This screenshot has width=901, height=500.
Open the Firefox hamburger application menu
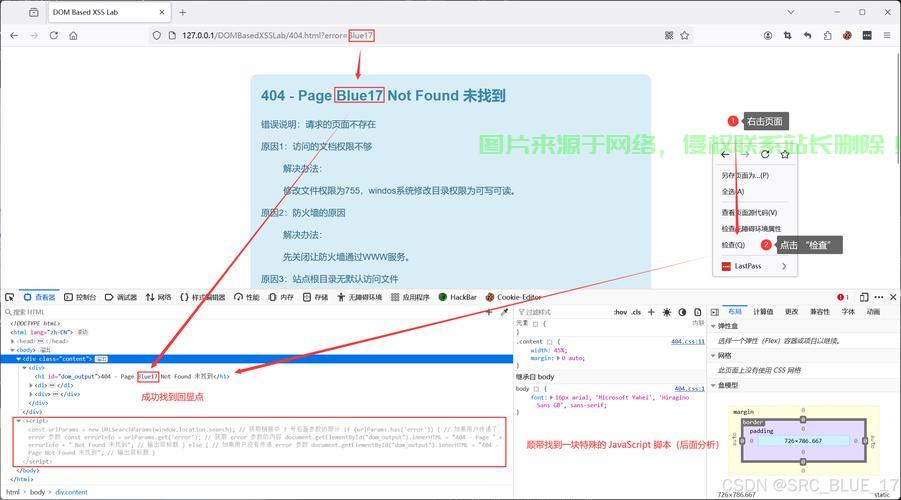(x=886, y=35)
